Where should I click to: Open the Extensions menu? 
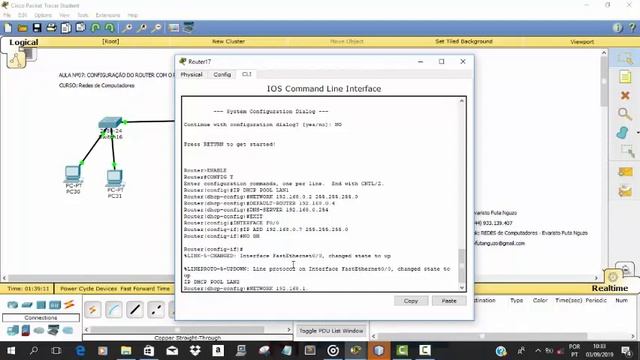[x=108, y=15]
